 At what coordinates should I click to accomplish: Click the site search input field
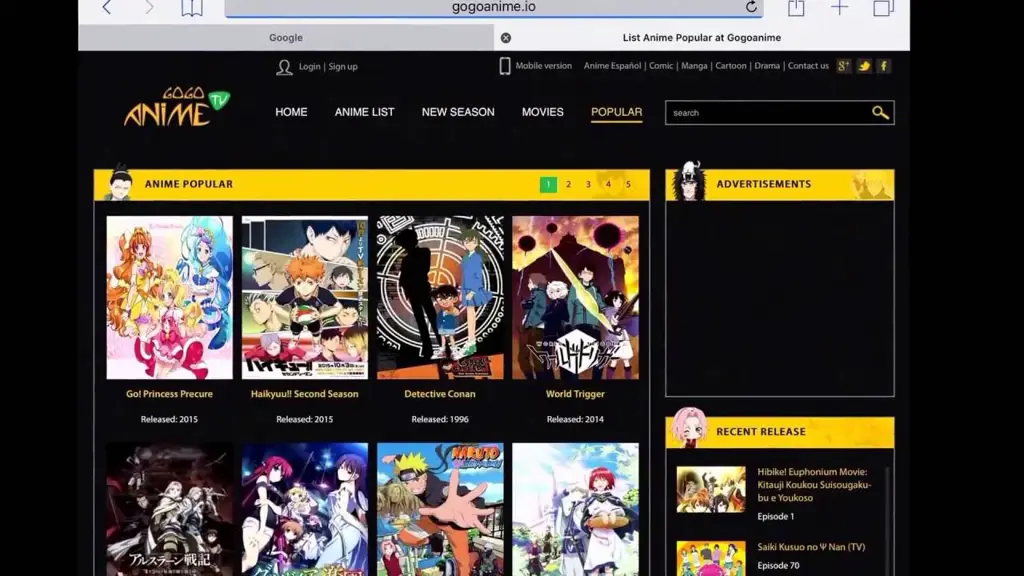[x=768, y=113]
